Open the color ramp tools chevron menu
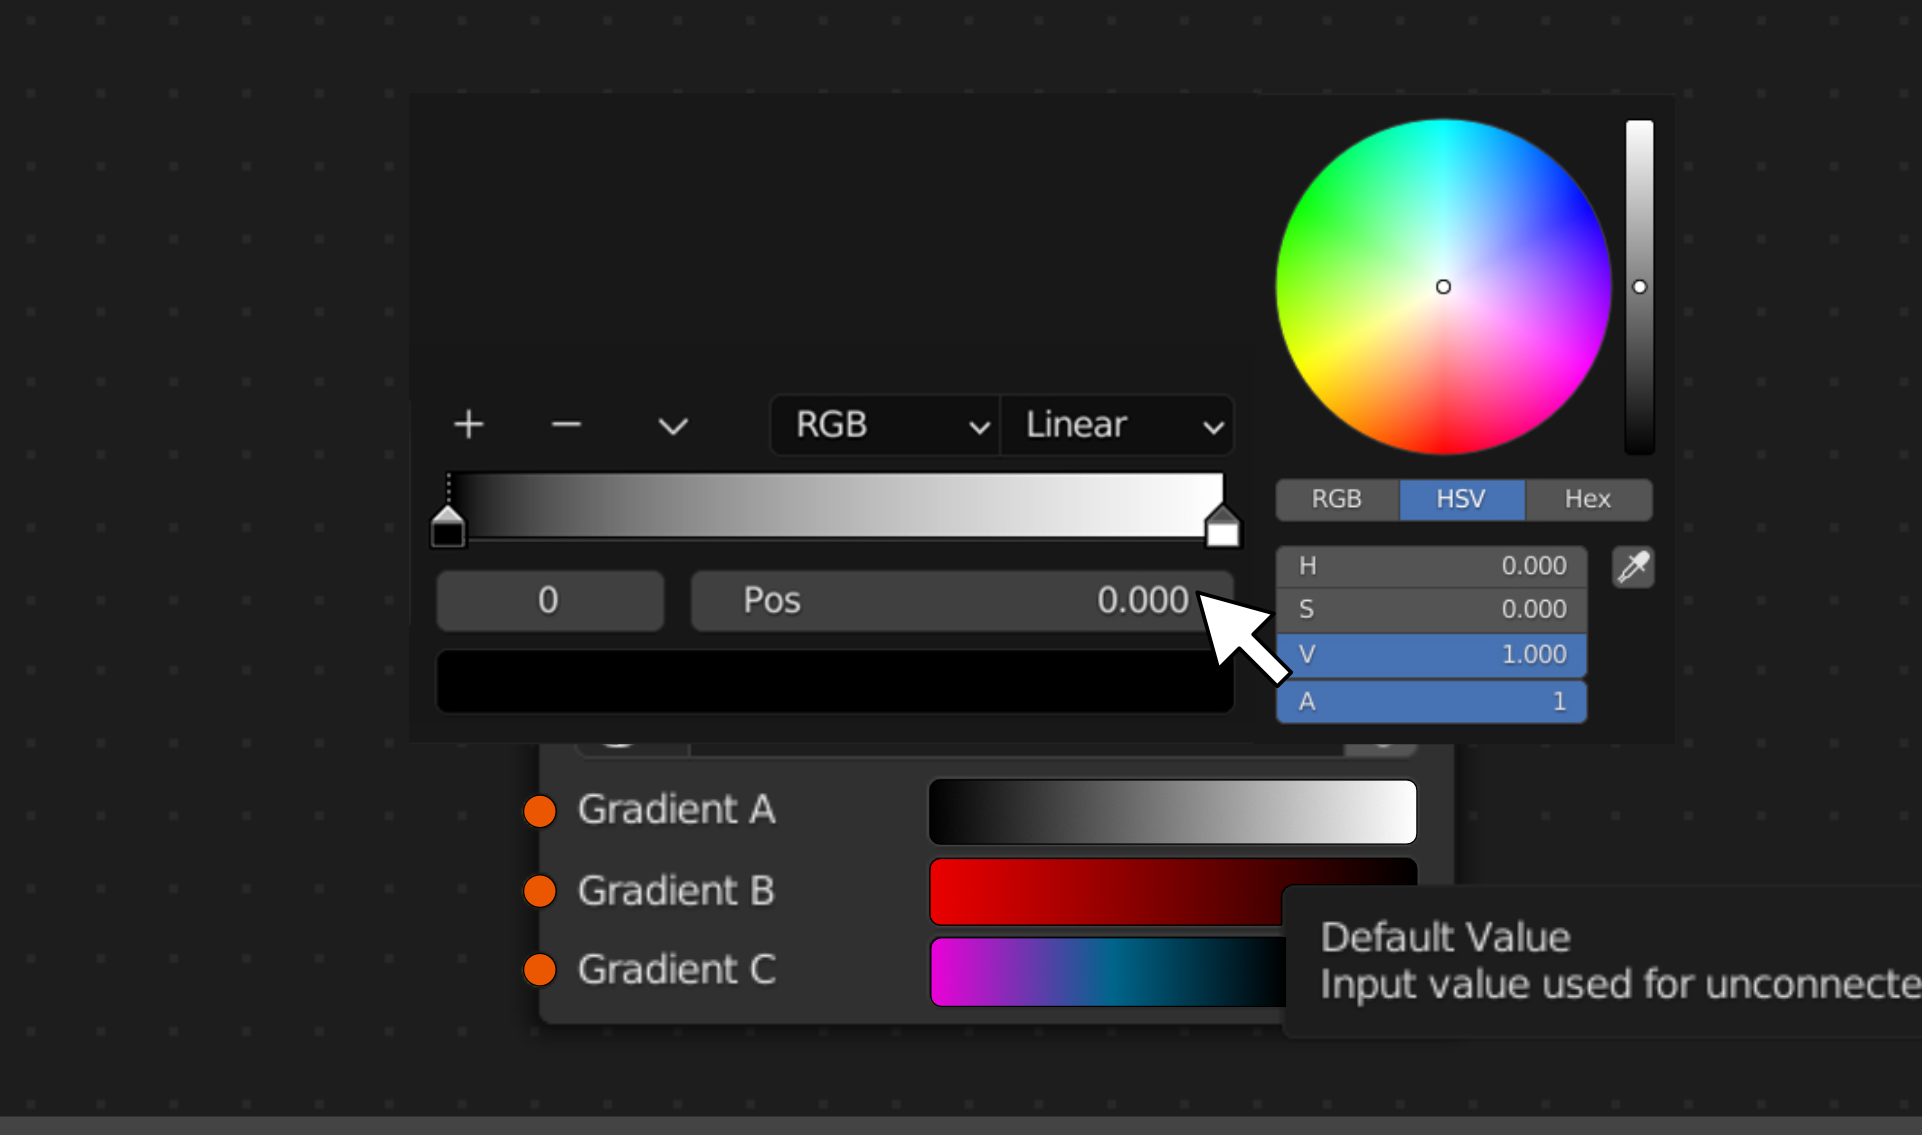 673,426
